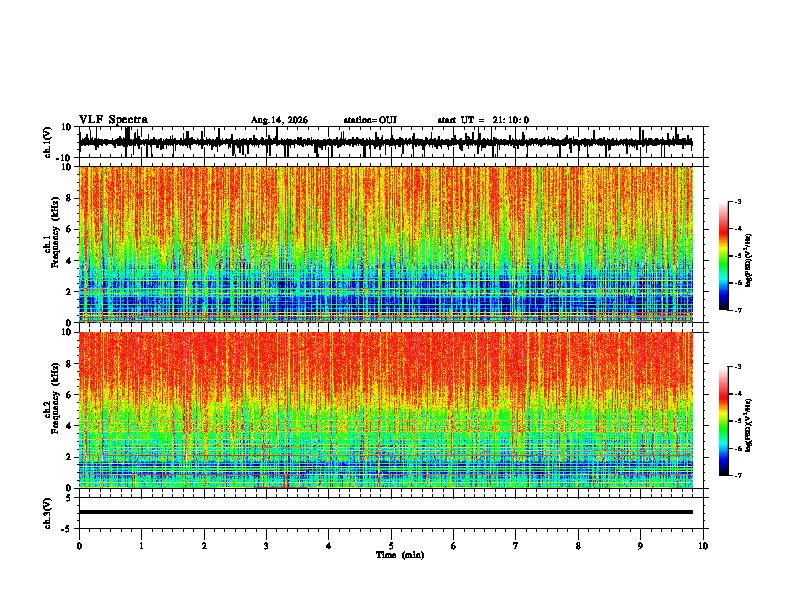Click the "station=OUI" header label
Image resolution: width=792 pixels, height=612 pixels.
tap(370, 120)
